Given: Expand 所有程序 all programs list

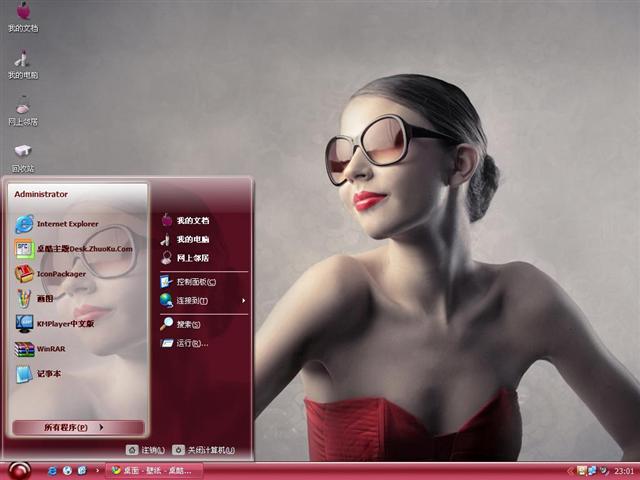Looking at the screenshot, I should coord(78,427).
